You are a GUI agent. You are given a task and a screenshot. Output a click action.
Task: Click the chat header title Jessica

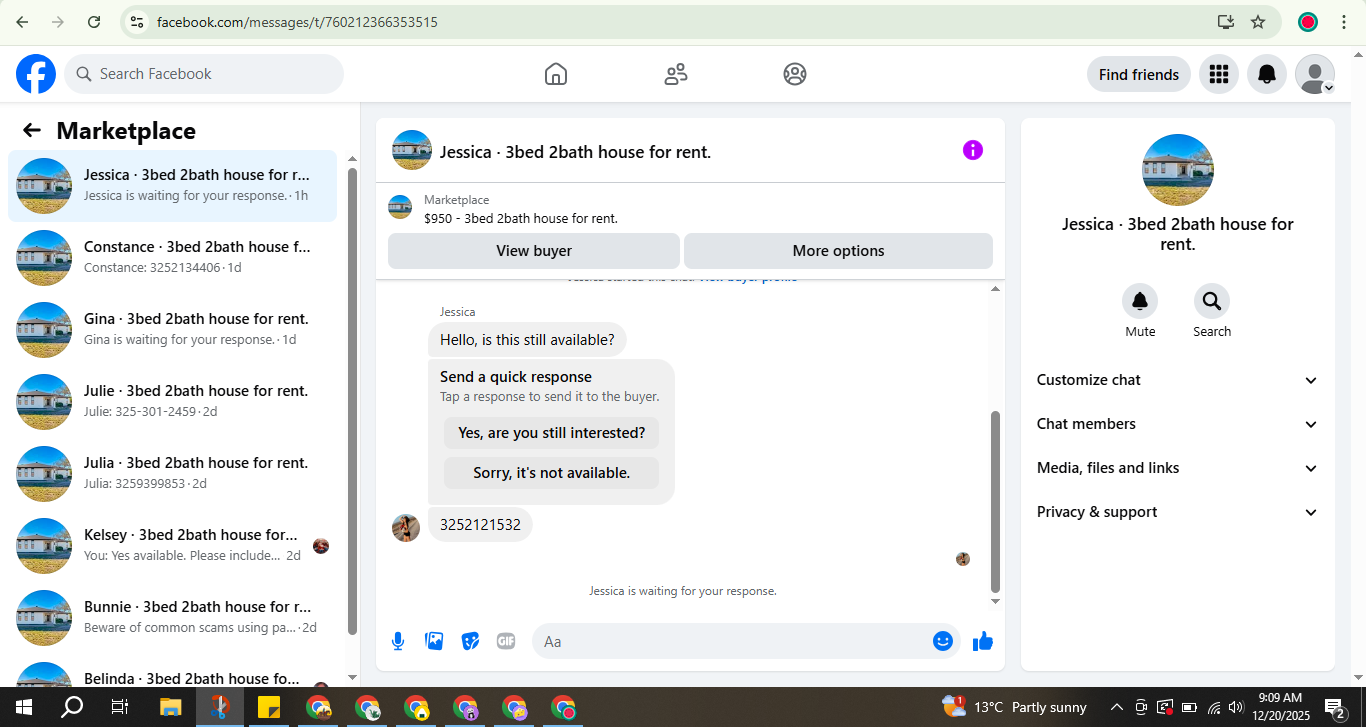pyautogui.click(x=575, y=152)
